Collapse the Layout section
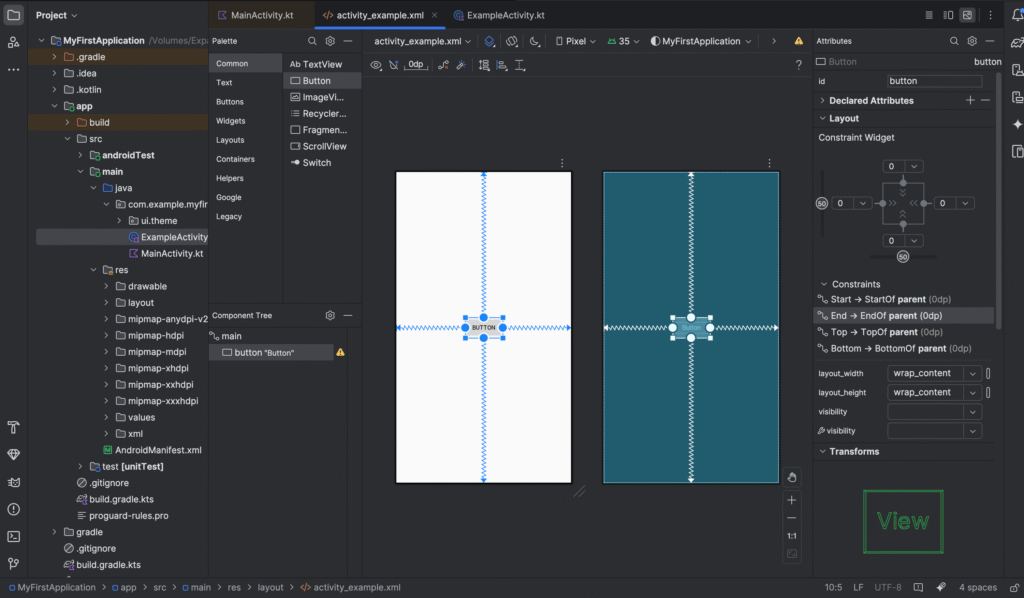The image size is (1024, 598). tap(822, 118)
